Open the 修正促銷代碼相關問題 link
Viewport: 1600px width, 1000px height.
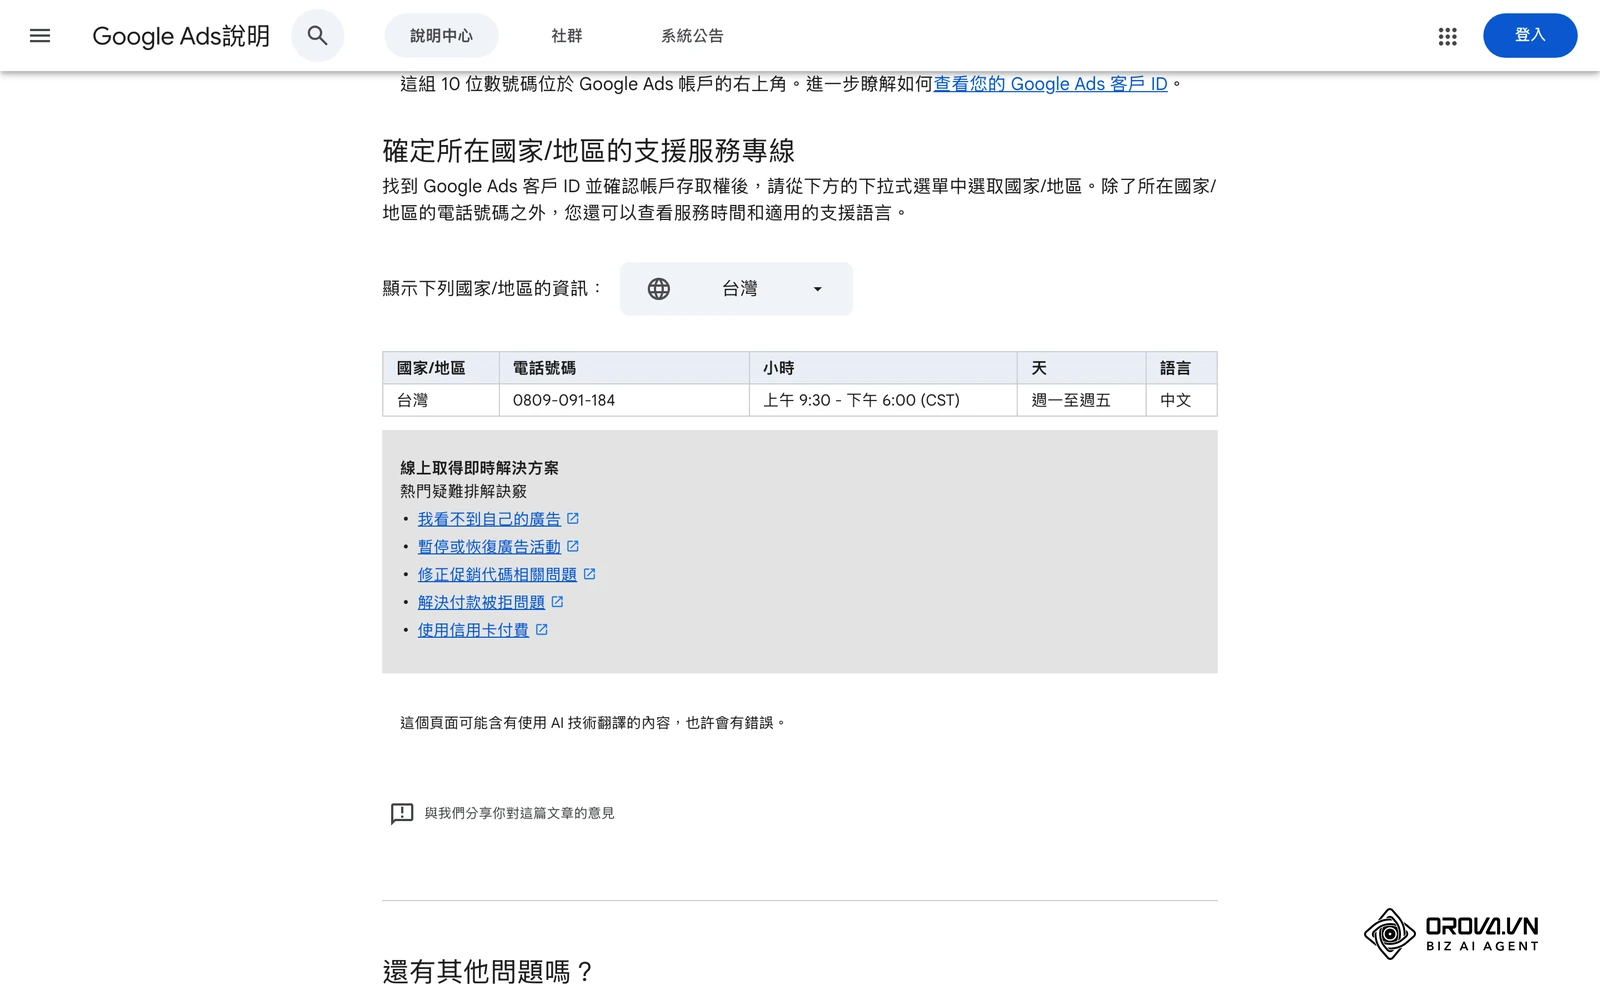(497, 574)
